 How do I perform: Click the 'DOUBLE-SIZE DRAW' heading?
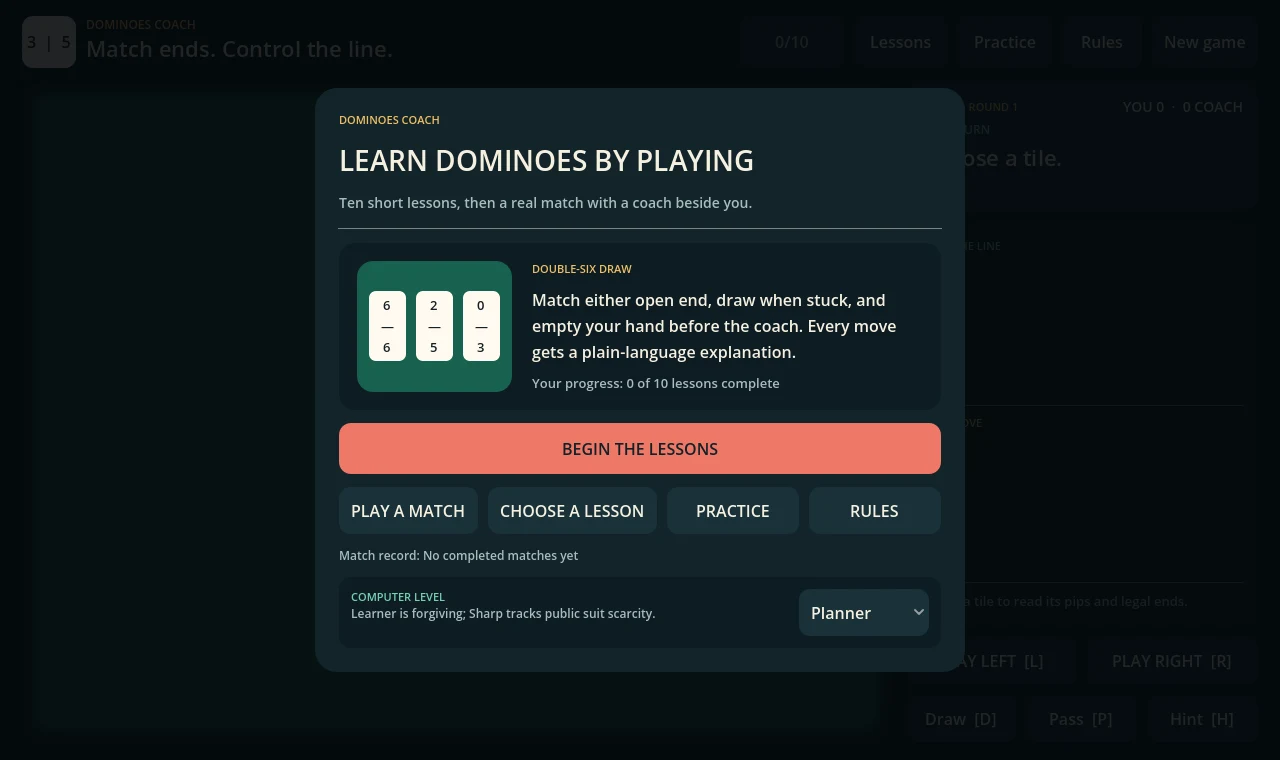[582, 269]
